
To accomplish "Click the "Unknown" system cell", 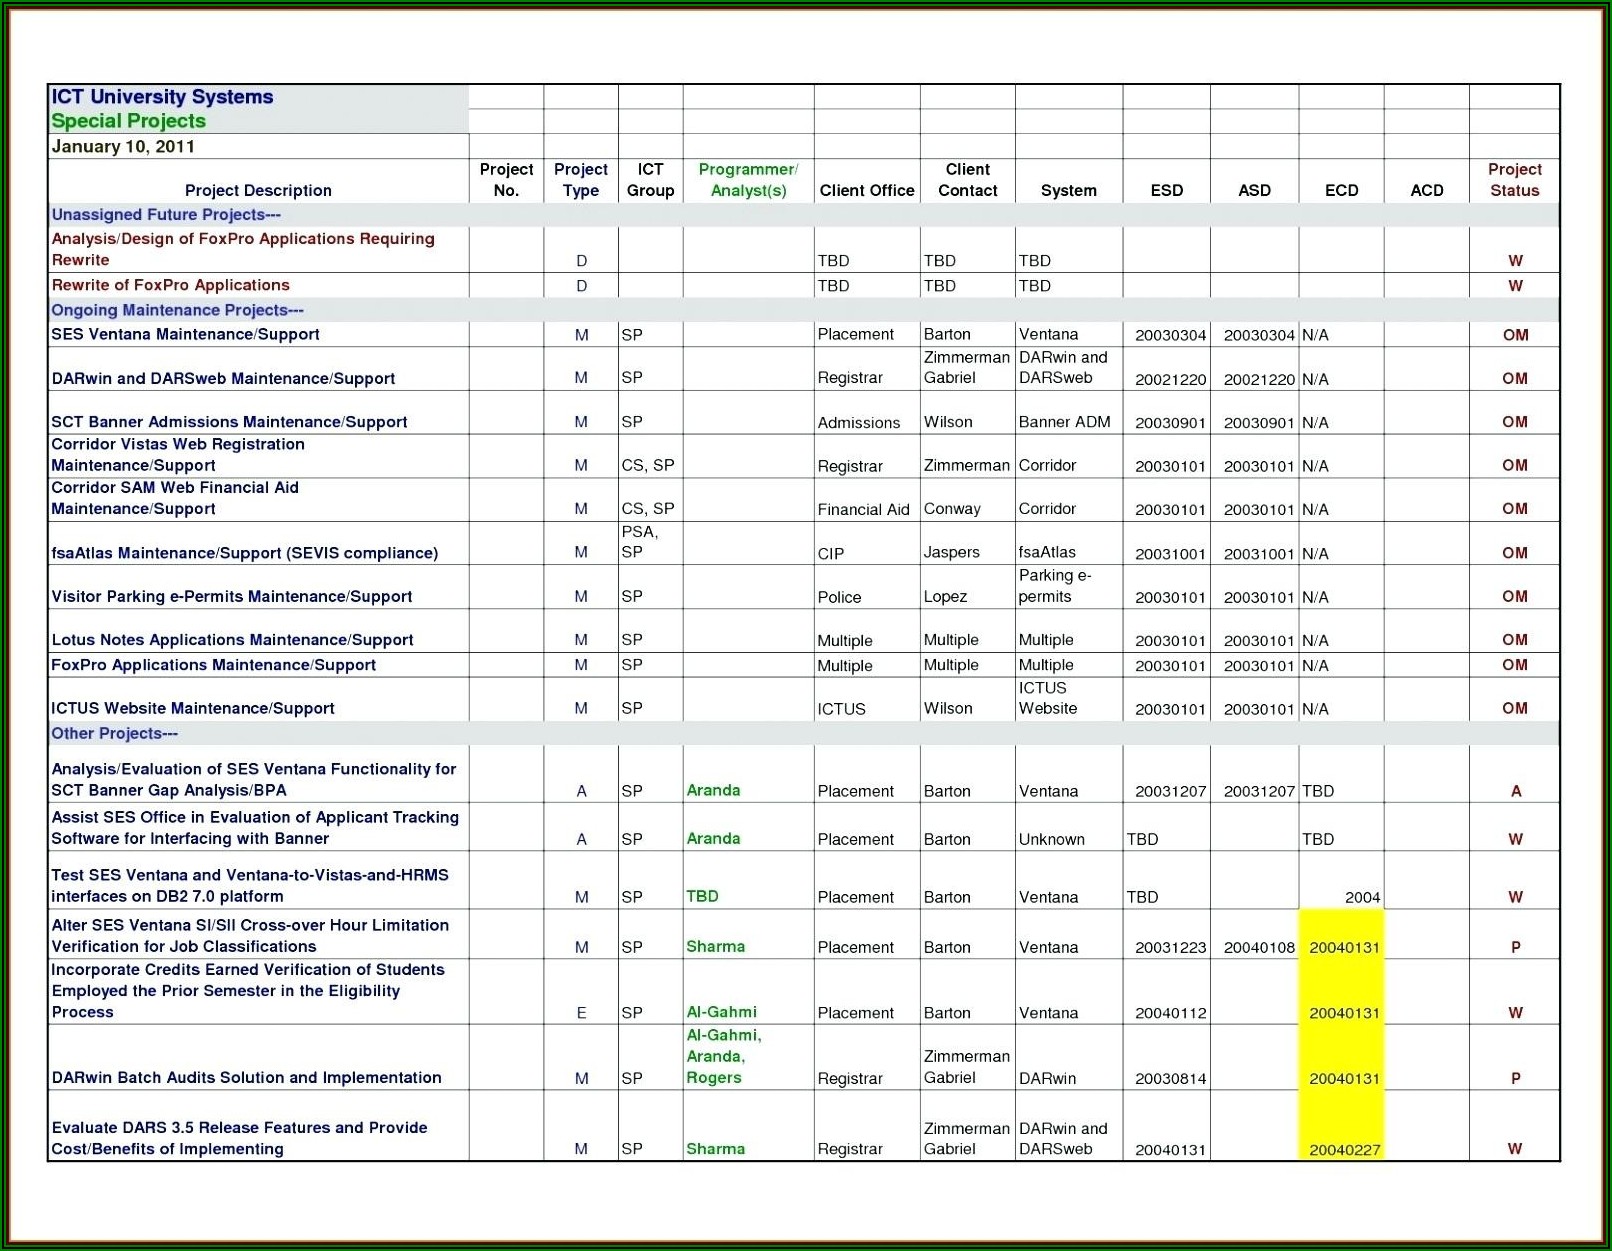I will [1051, 839].
